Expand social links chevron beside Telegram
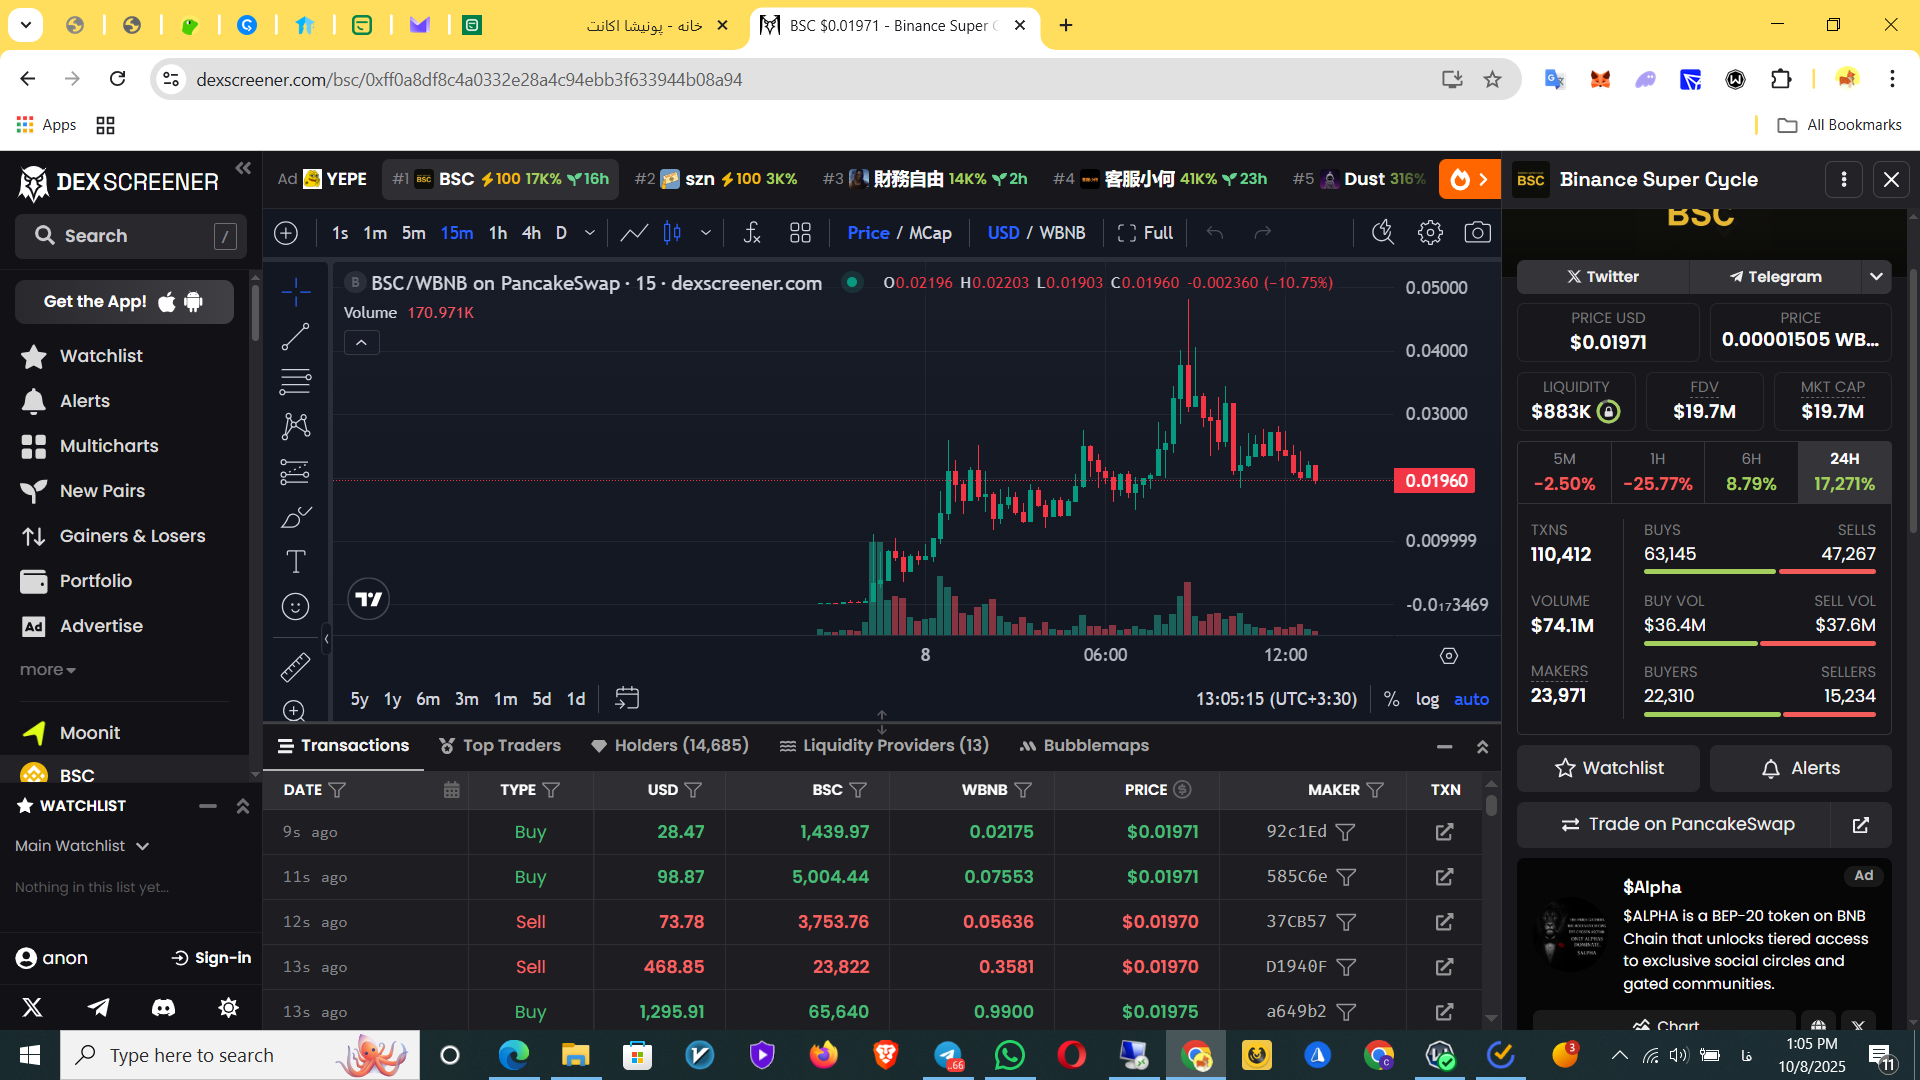Viewport: 1920px width, 1080px height. (x=1876, y=277)
